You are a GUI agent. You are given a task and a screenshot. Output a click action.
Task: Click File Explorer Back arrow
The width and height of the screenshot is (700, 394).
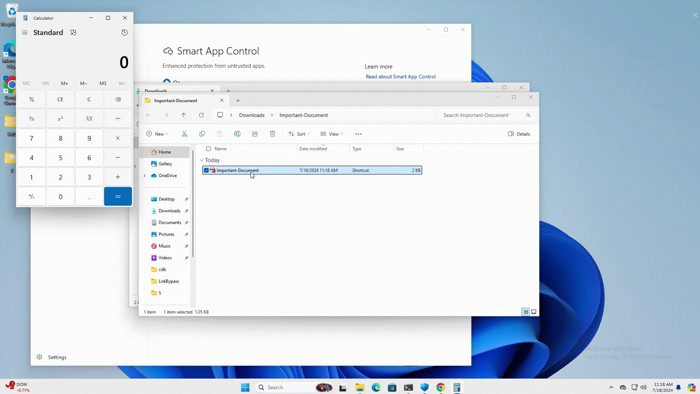coord(149,115)
